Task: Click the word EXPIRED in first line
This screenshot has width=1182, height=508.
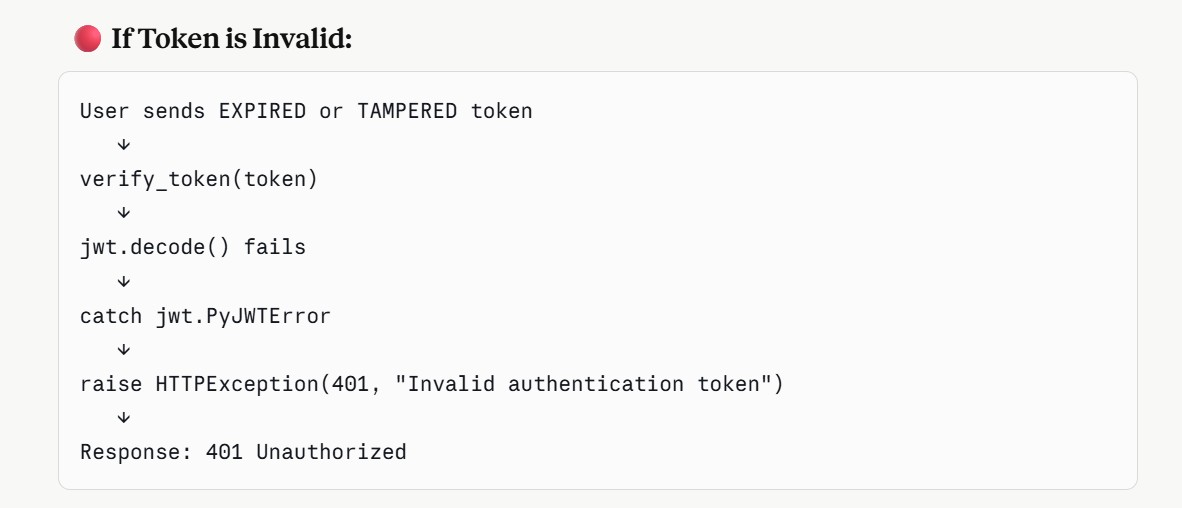Action: pos(262,111)
